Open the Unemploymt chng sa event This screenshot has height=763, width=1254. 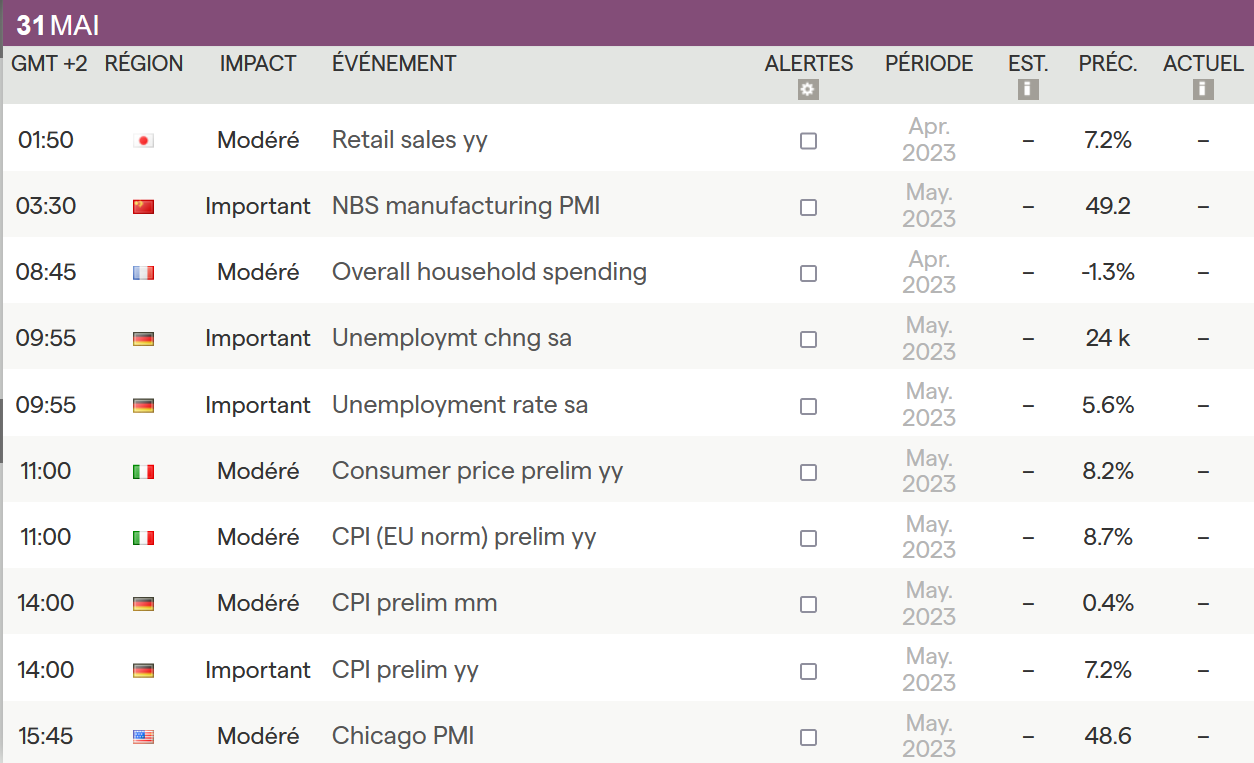(x=451, y=338)
